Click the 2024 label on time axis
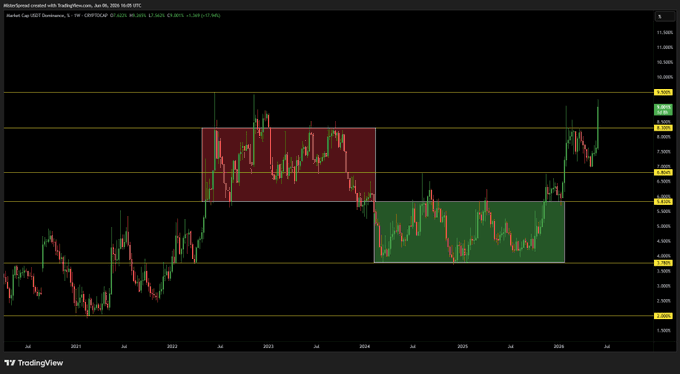 (x=365, y=346)
